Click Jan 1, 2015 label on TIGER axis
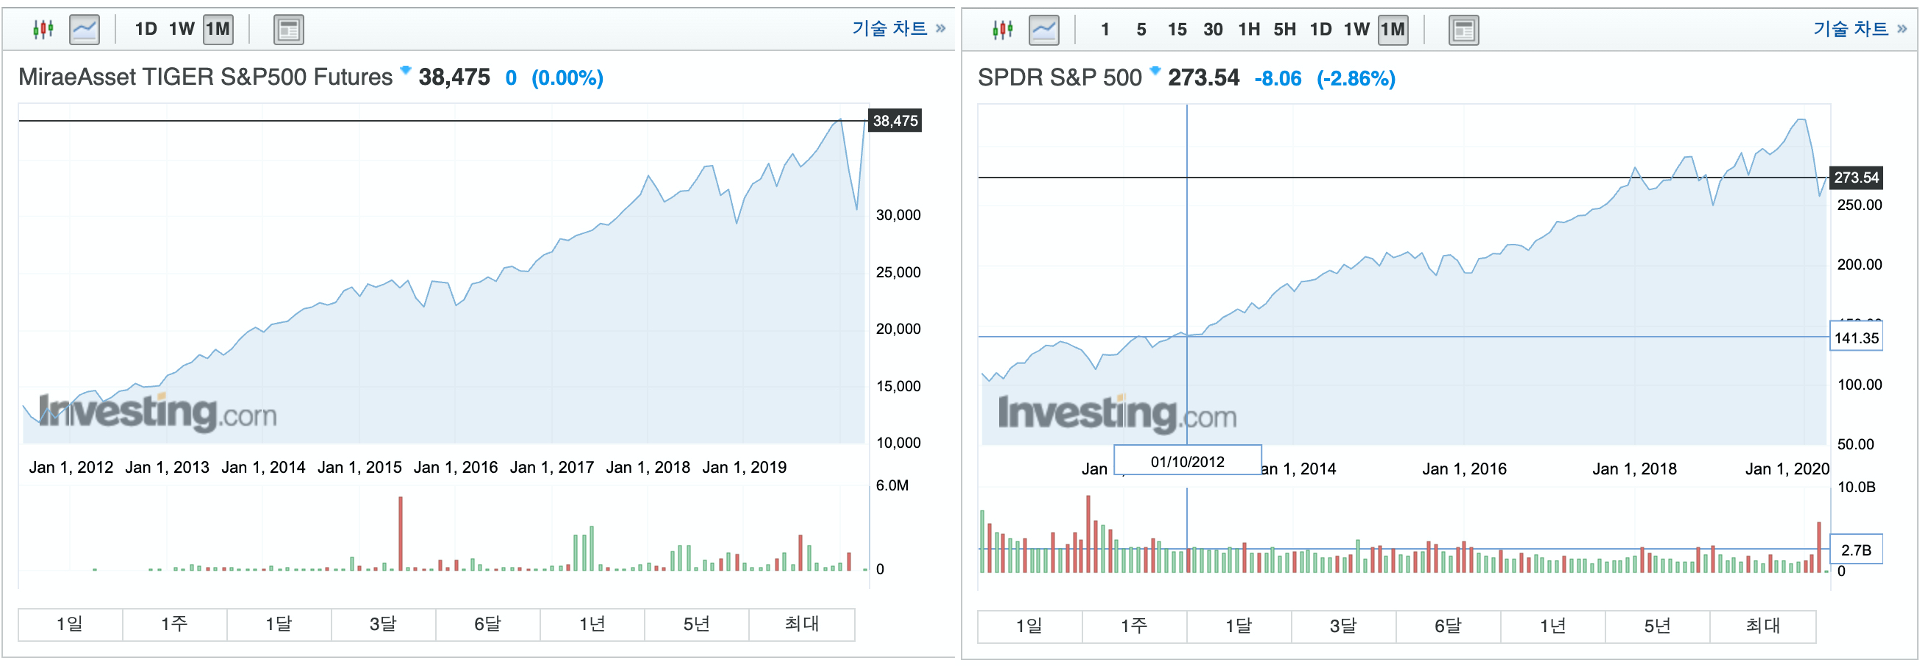This screenshot has height=666, width=1920. click(x=360, y=467)
